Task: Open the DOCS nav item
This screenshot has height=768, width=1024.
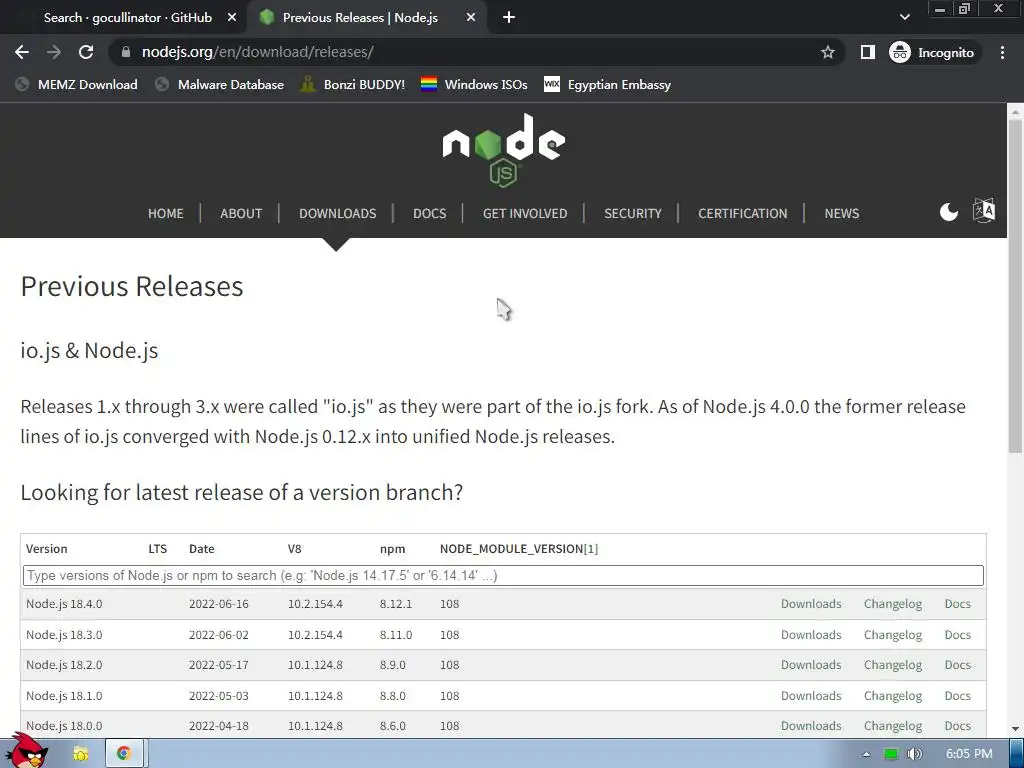Action: (x=429, y=214)
